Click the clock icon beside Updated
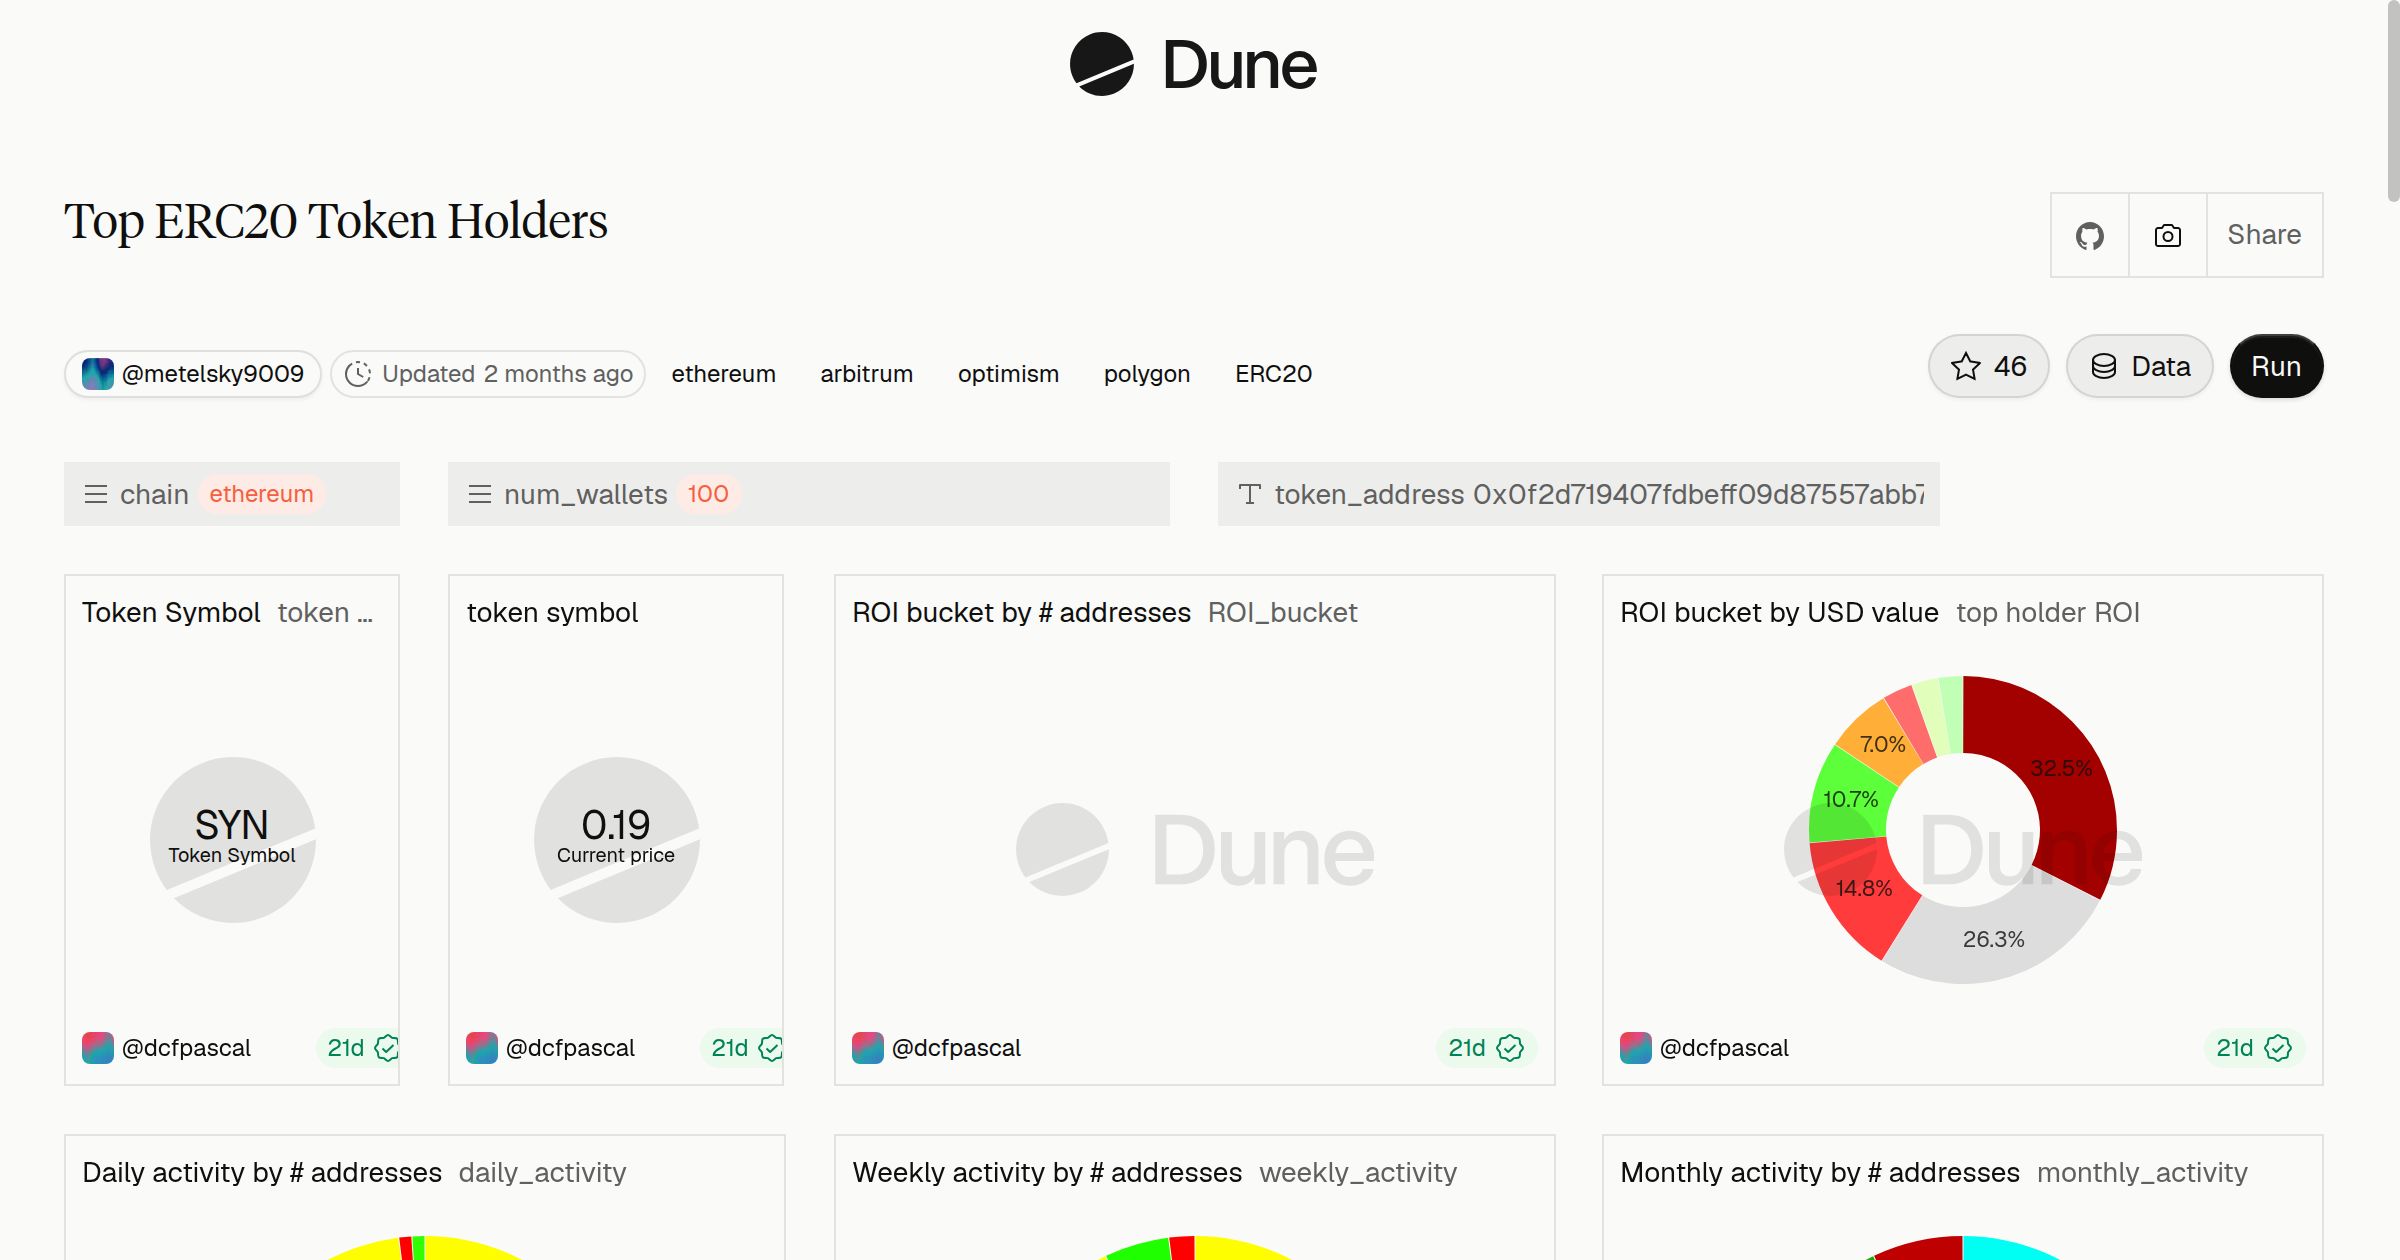Image resolution: width=2400 pixels, height=1260 pixels. pyautogui.click(x=358, y=374)
